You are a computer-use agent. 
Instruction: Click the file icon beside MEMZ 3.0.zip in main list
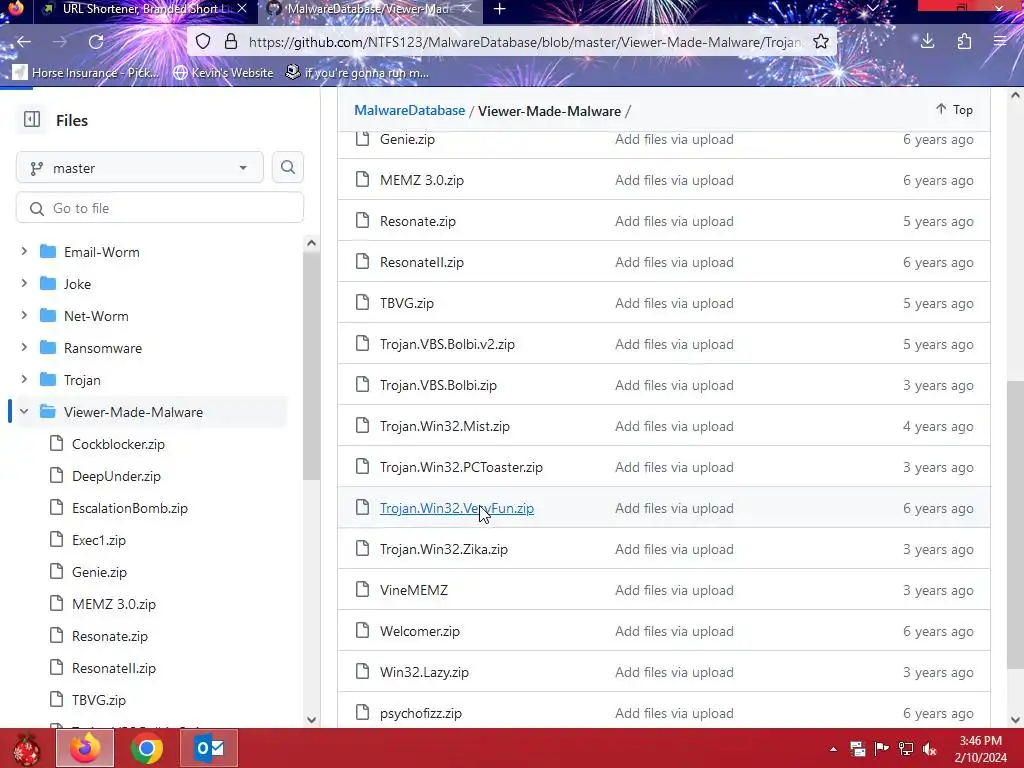tap(362, 180)
